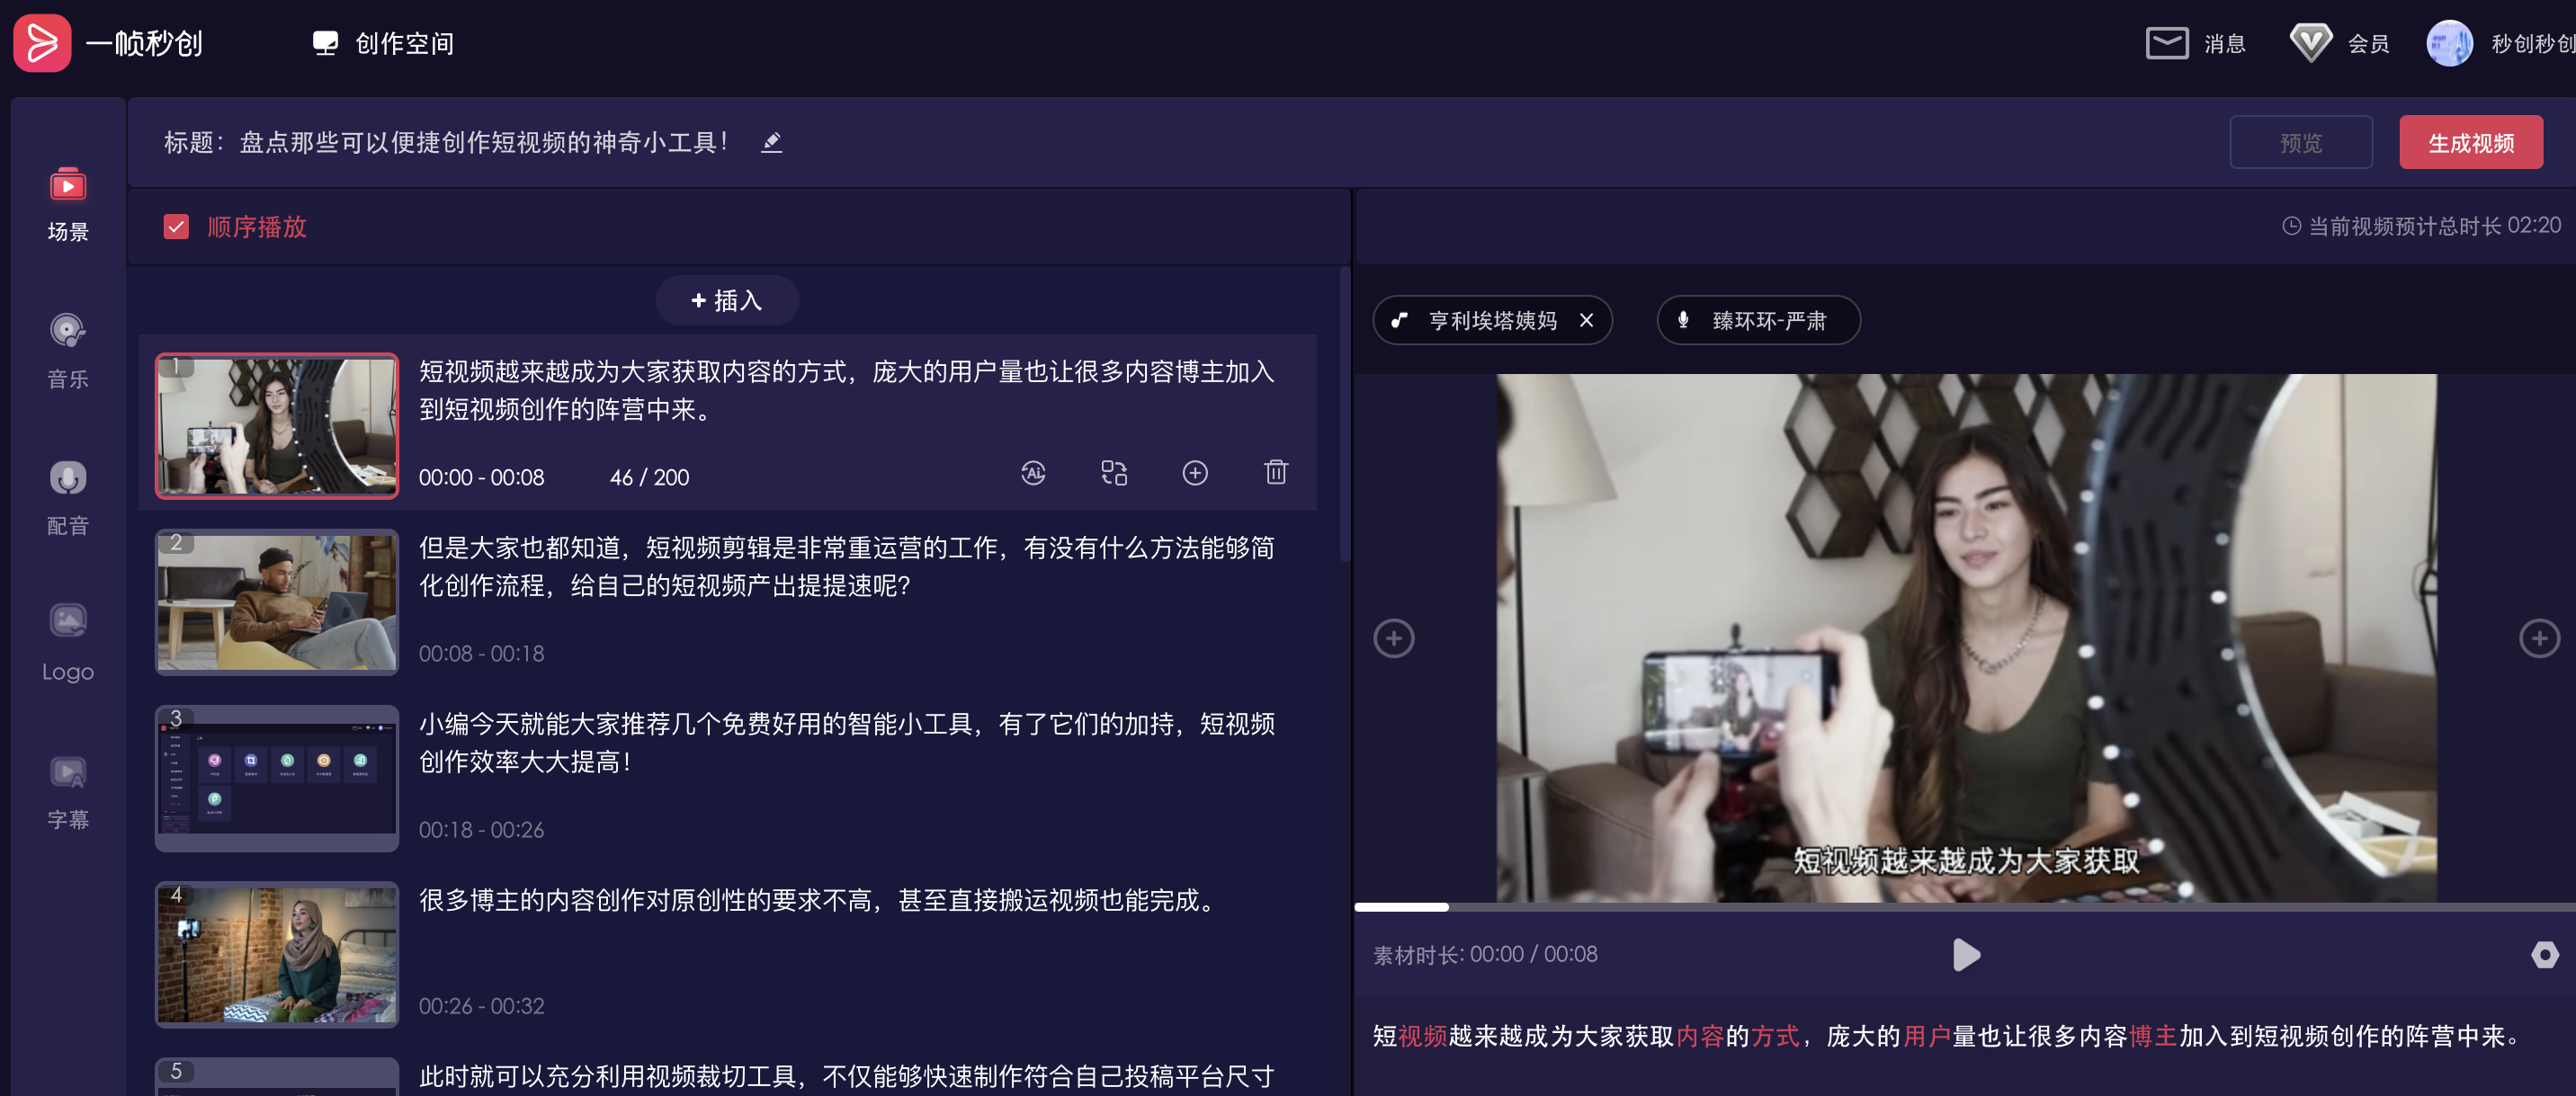Viewport: 2576px width, 1096px height.
Task: Click the plus circle left of video preview
Action: 1393,639
